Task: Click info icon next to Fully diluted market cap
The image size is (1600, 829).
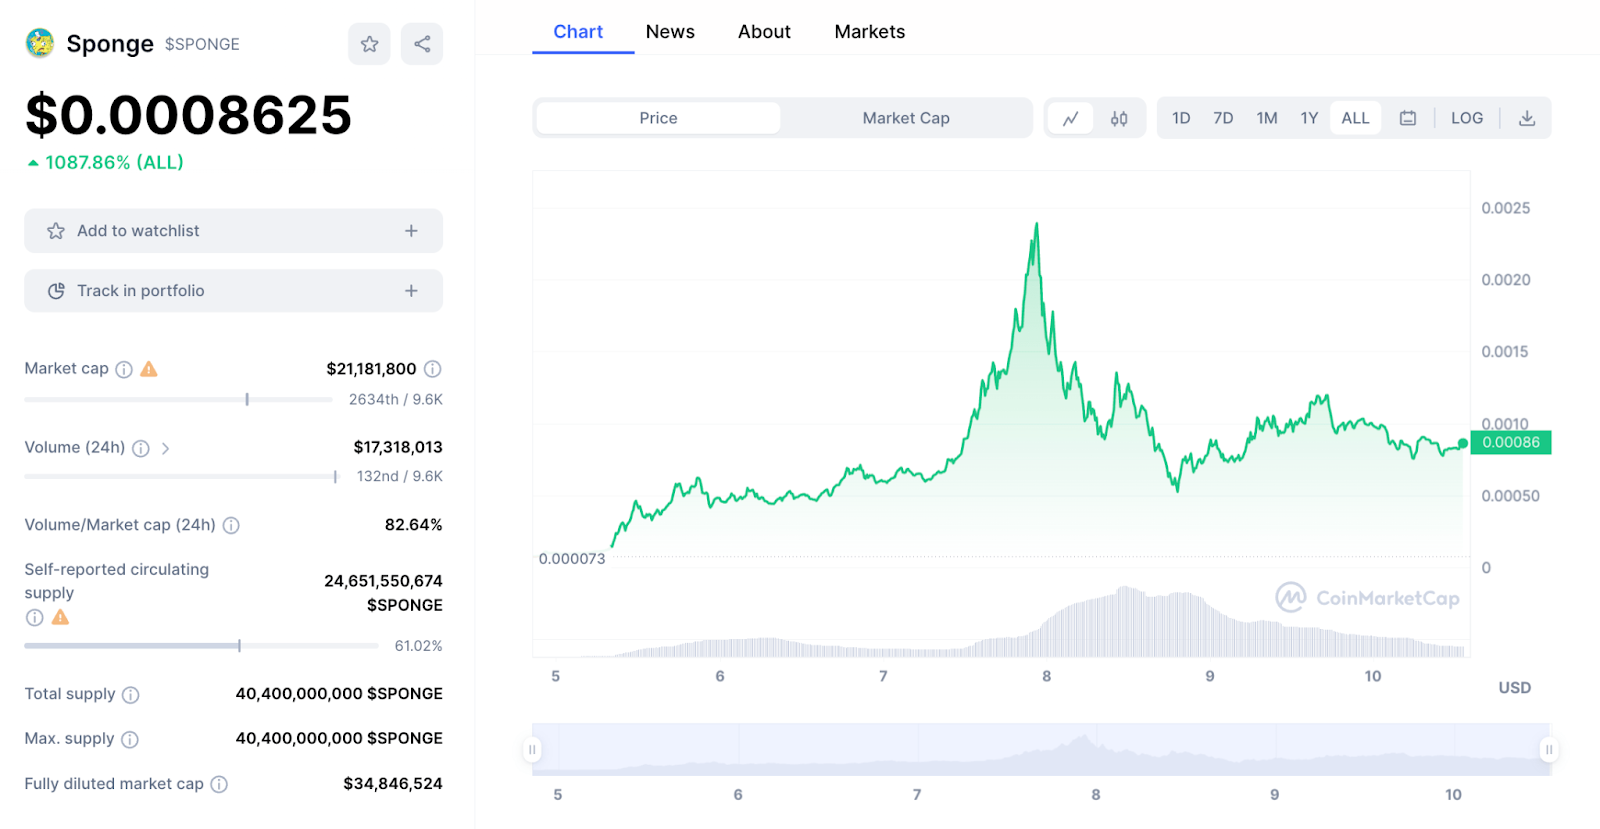Action: click(219, 784)
